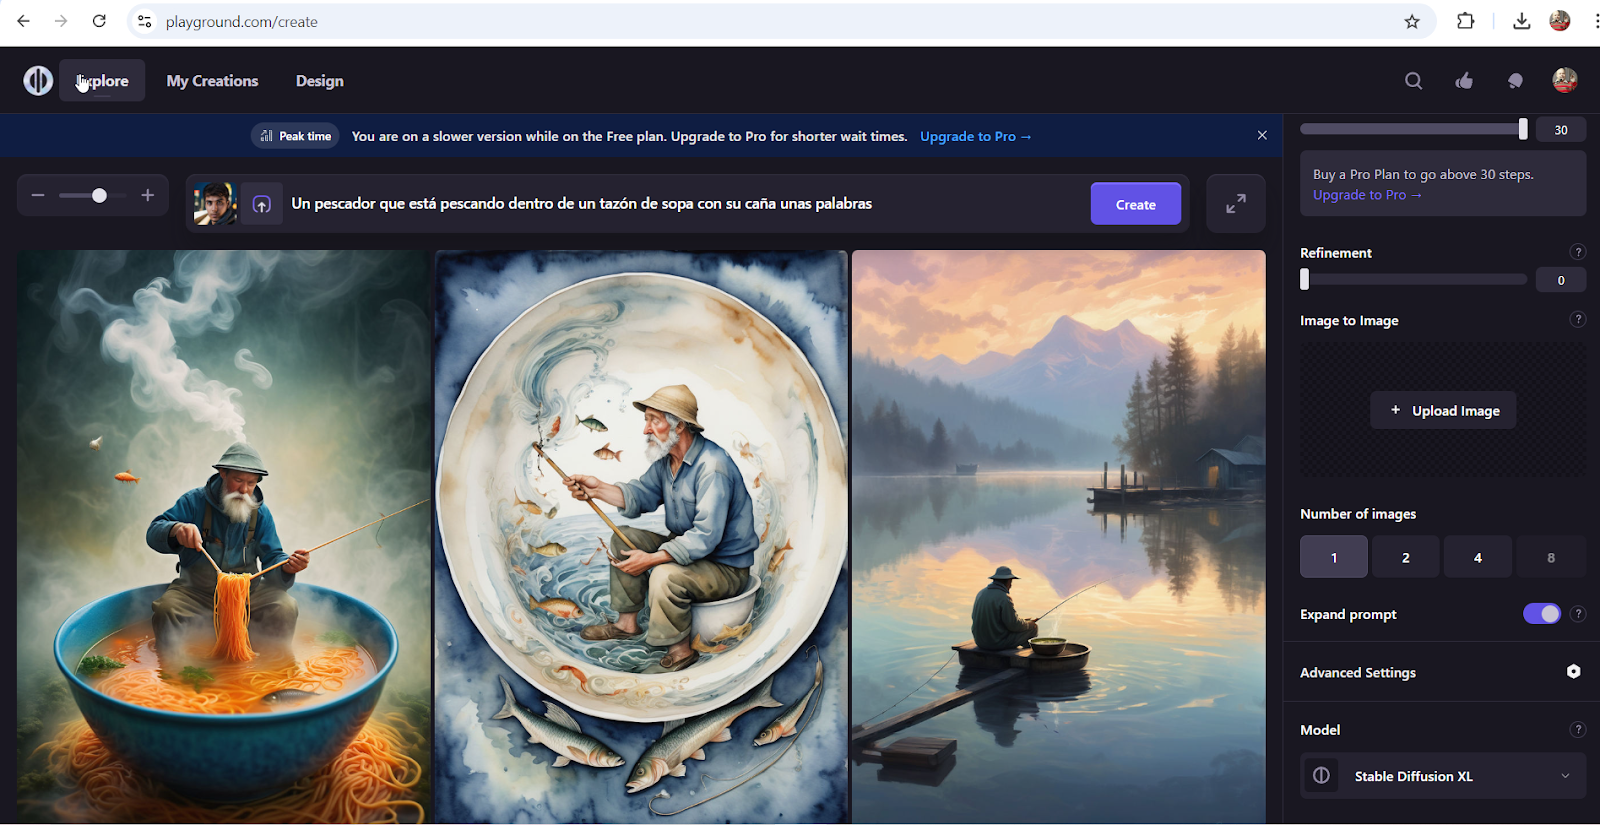1600x825 pixels.
Task: Click the image upload icon beside prompt
Action: [x=261, y=204]
